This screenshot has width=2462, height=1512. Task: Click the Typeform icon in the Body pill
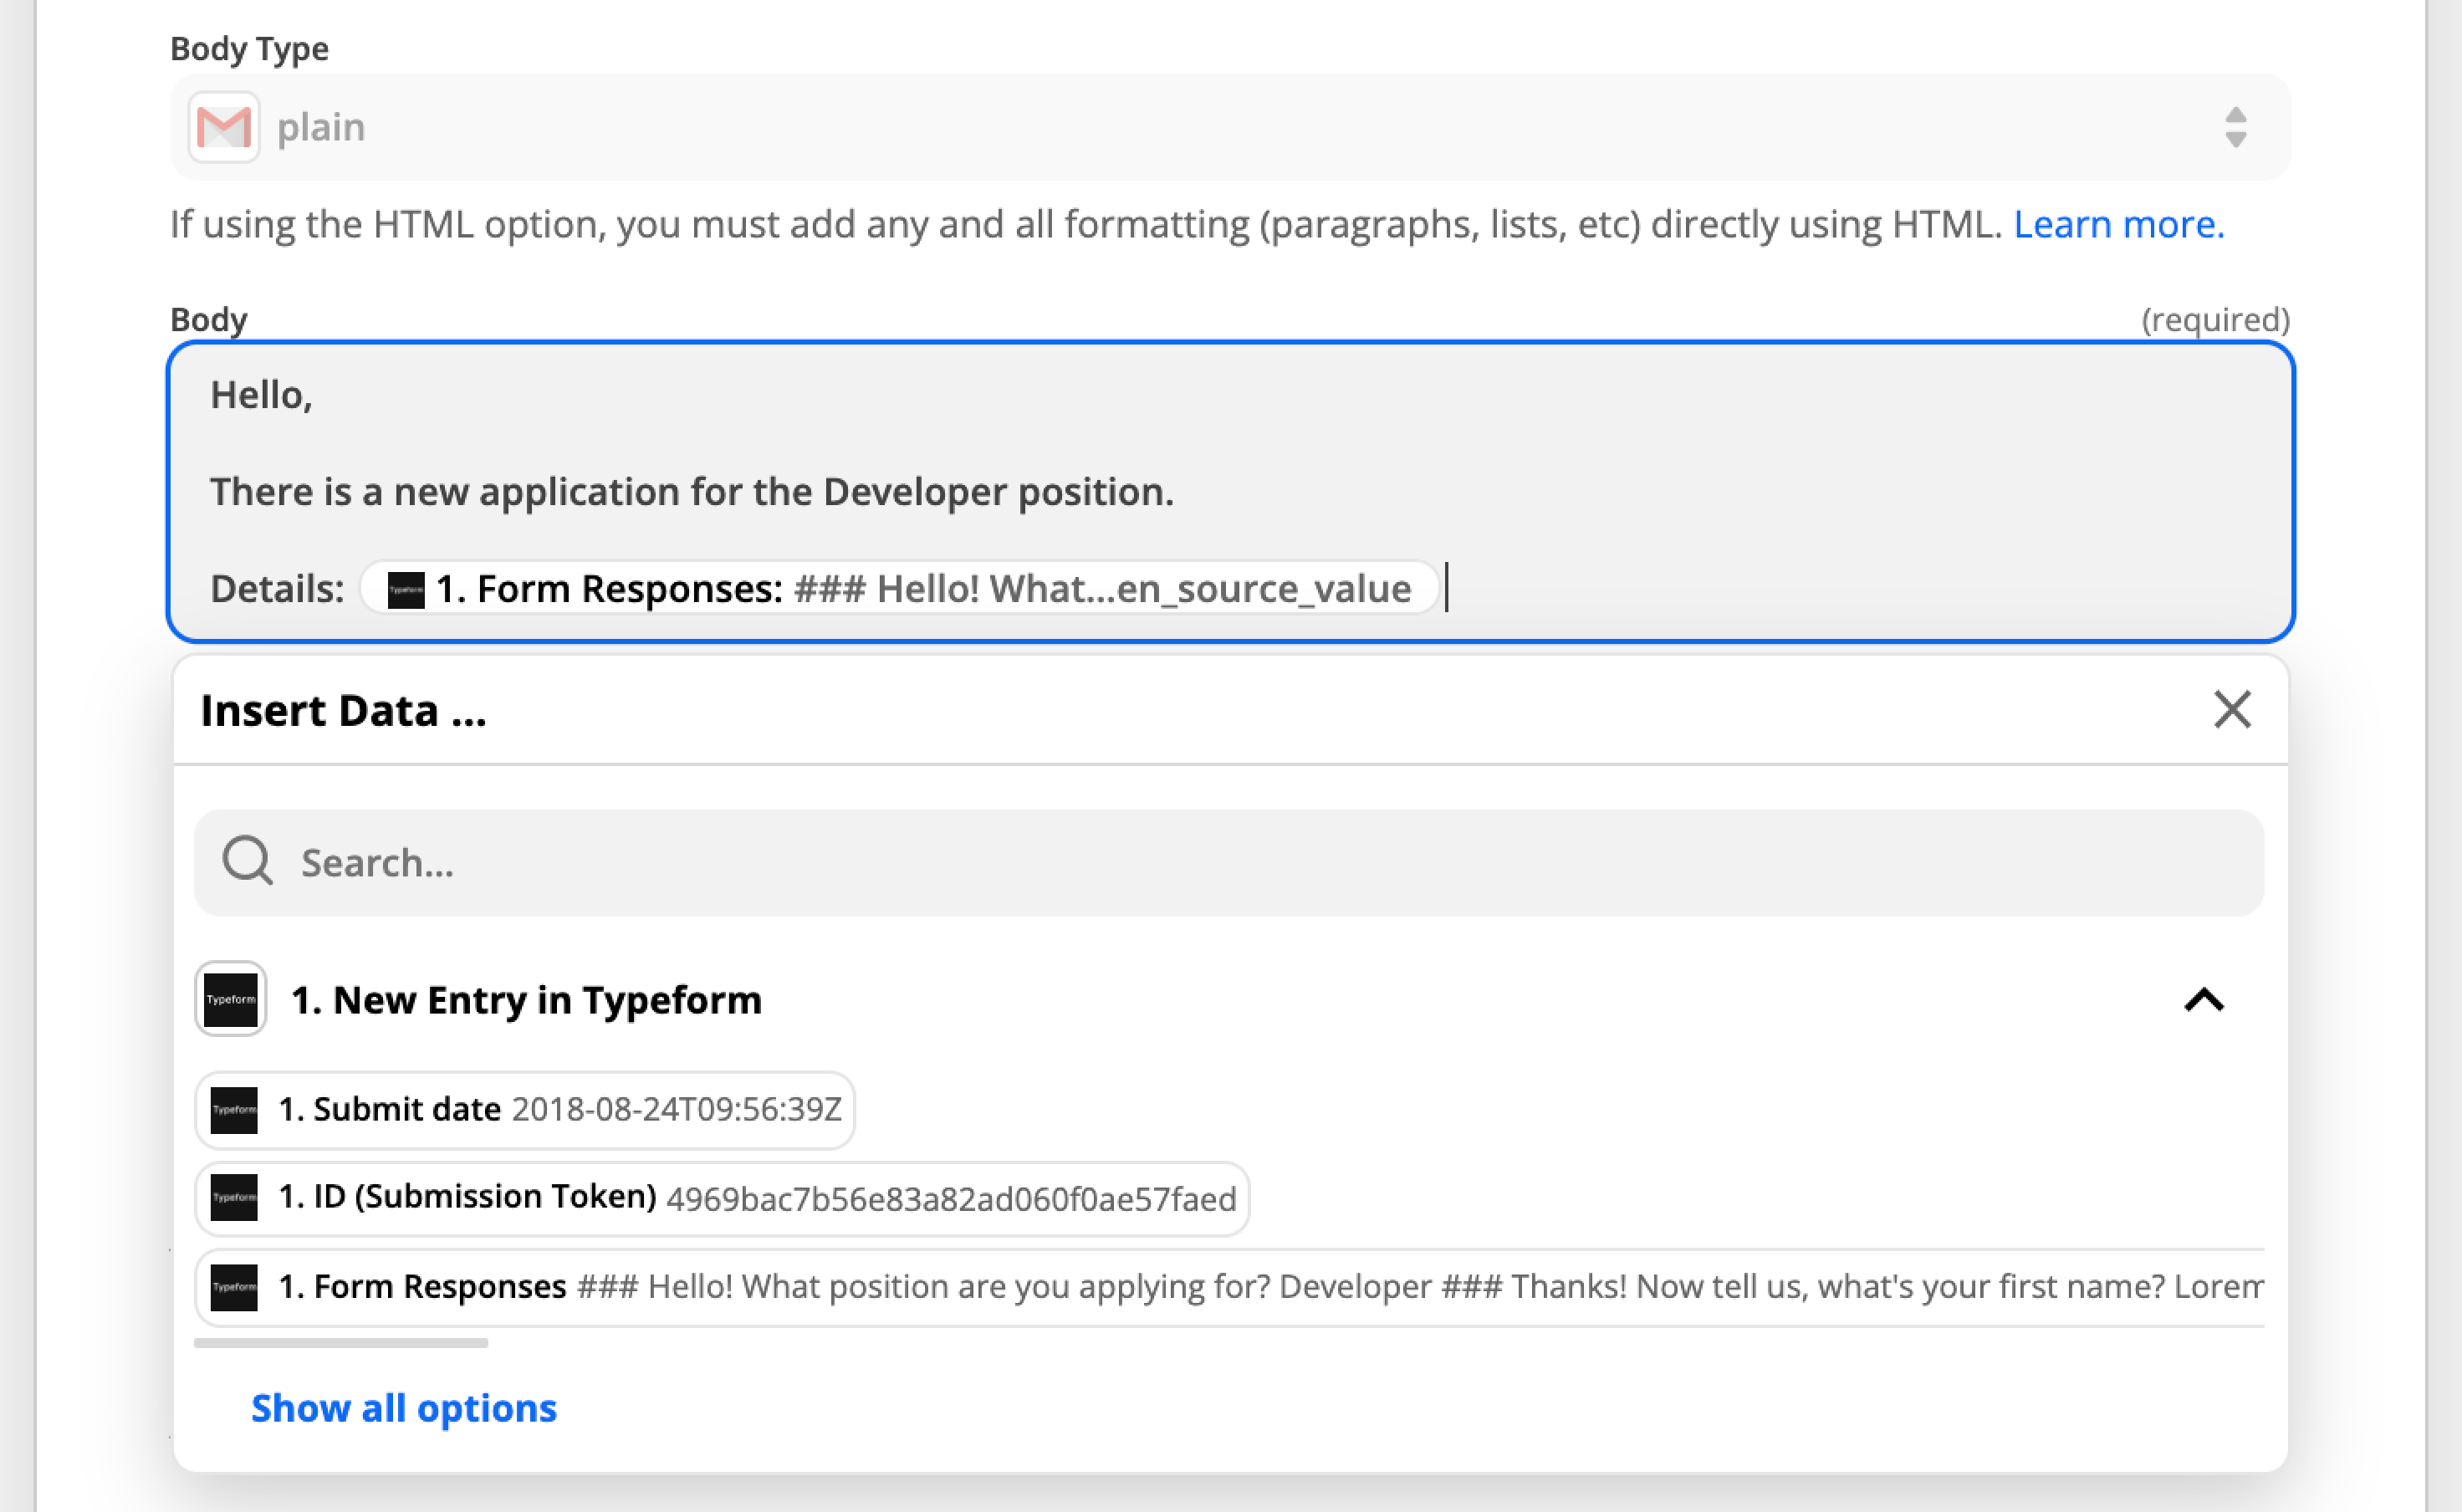(406, 590)
